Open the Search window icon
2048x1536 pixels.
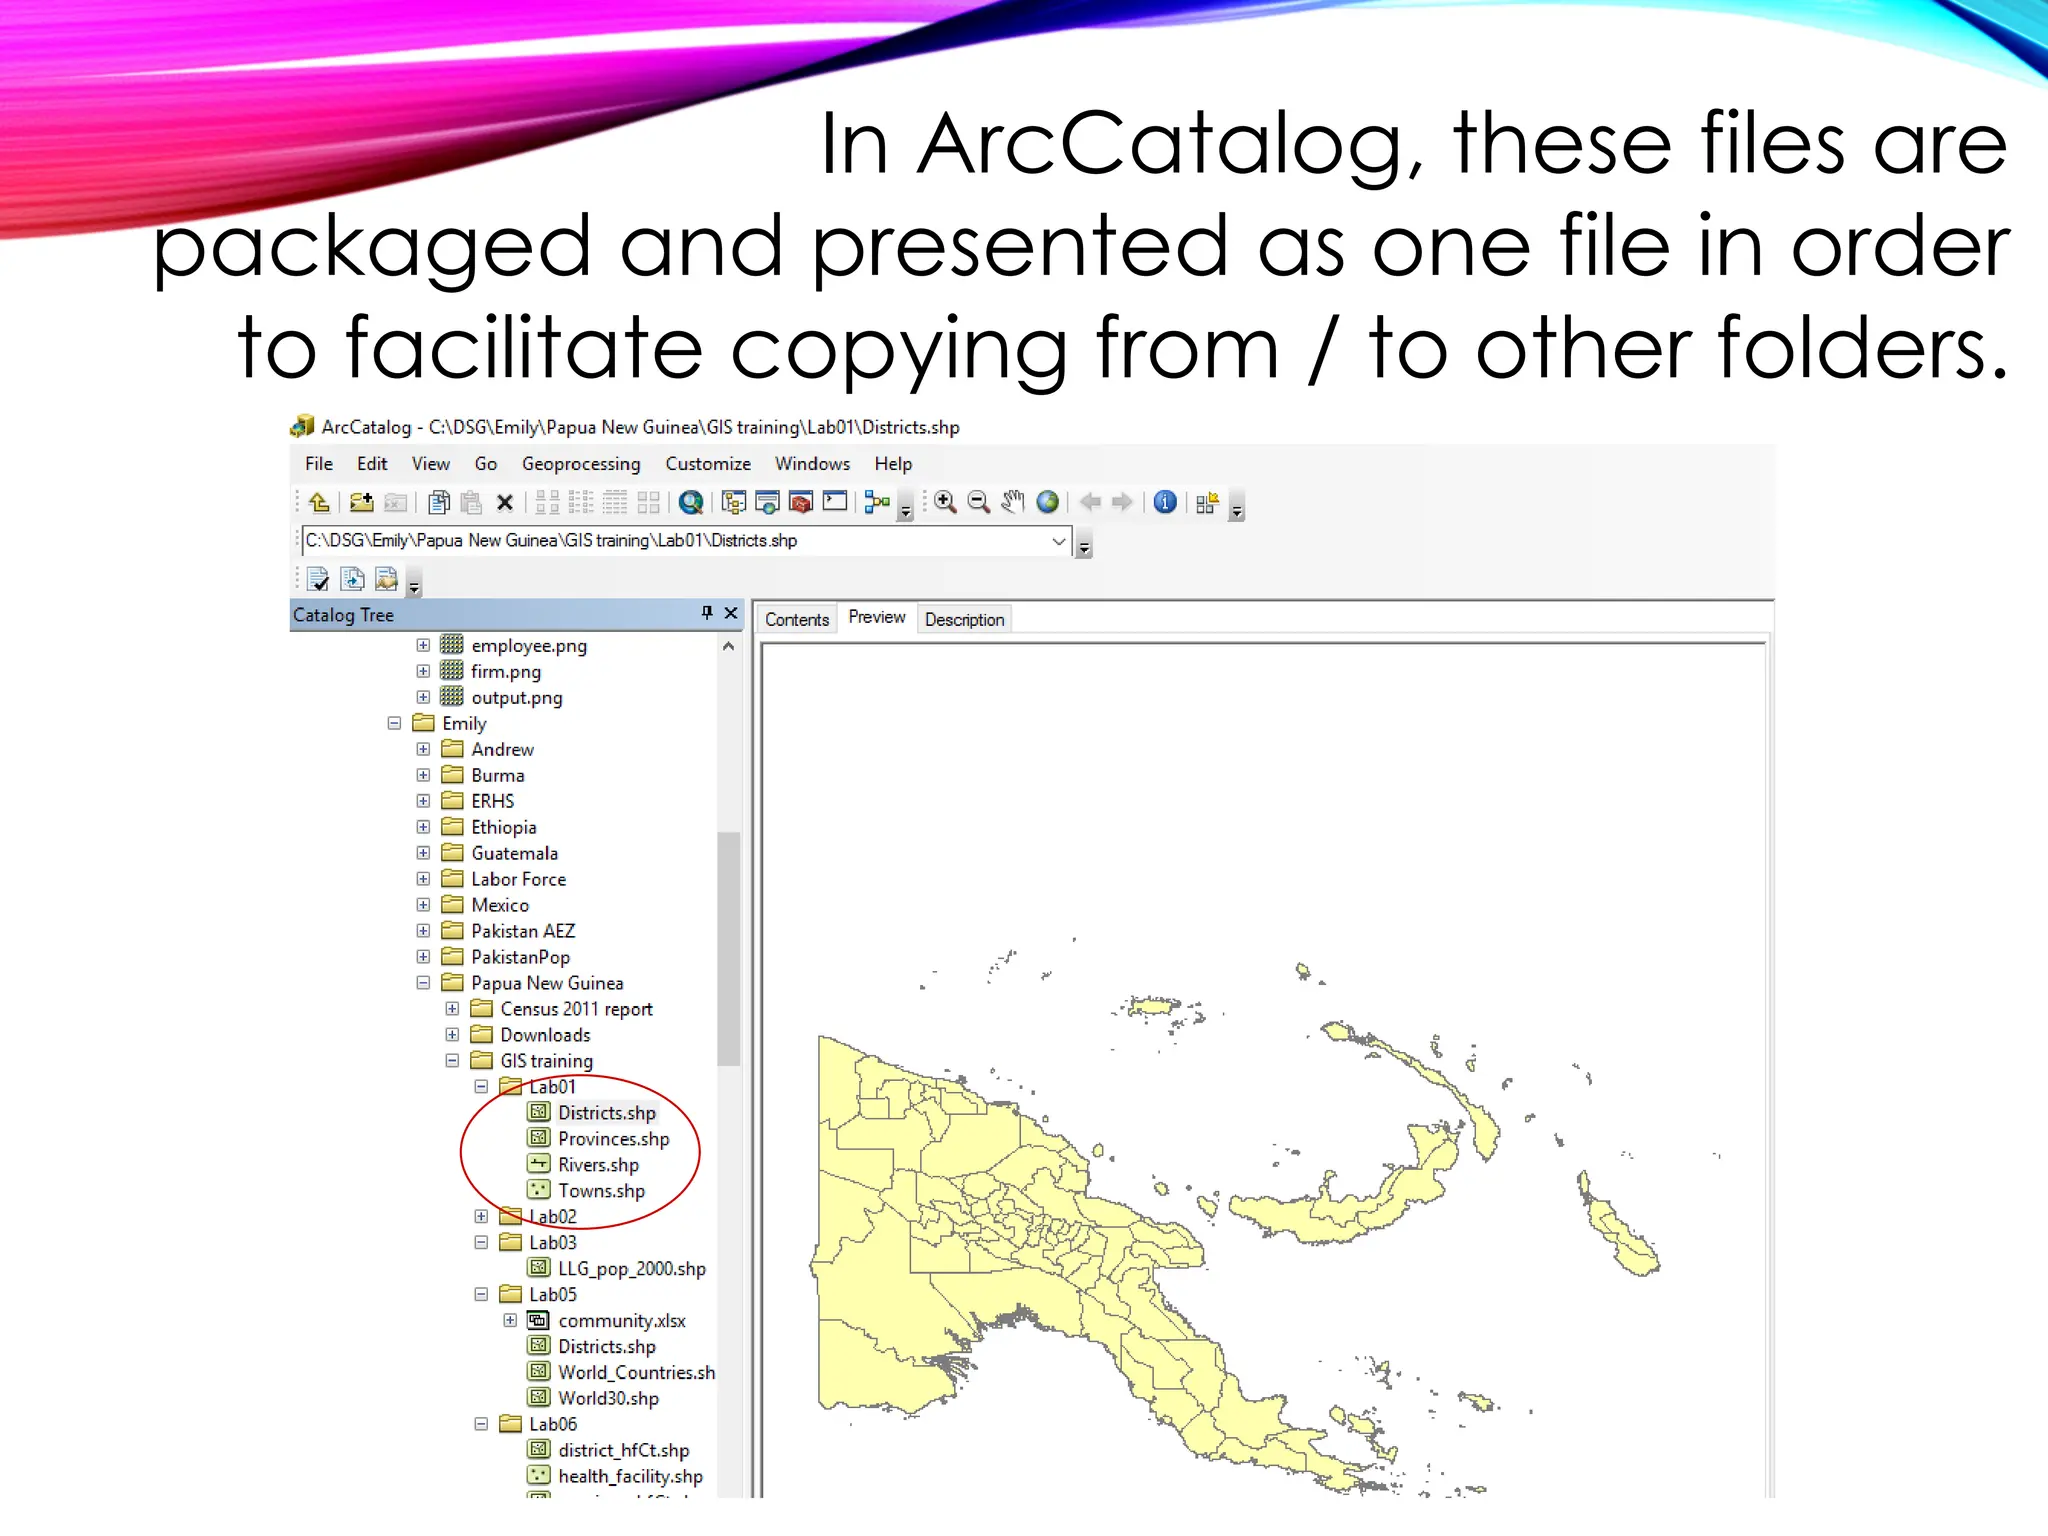767,502
